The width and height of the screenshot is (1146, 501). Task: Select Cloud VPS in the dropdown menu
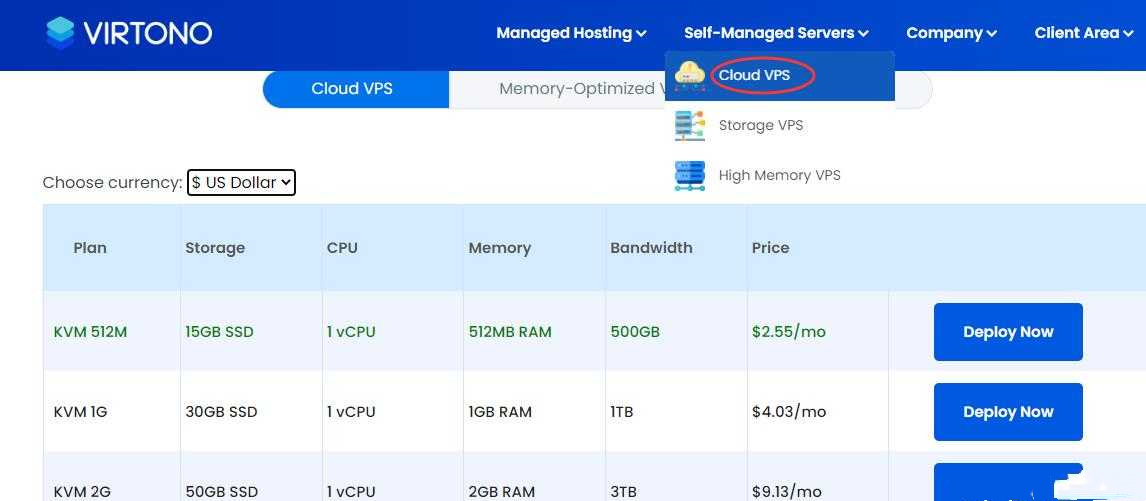(x=780, y=75)
